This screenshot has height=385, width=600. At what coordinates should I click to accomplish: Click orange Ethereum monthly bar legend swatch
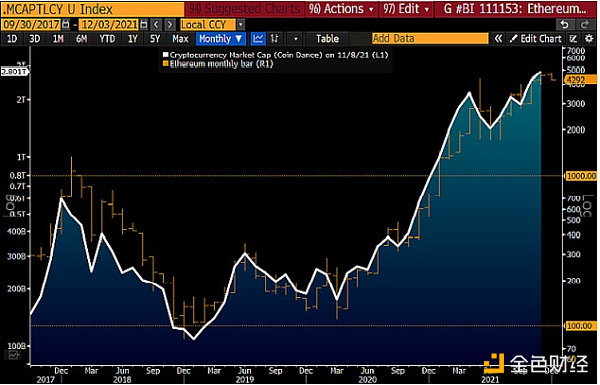click(166, 64)
